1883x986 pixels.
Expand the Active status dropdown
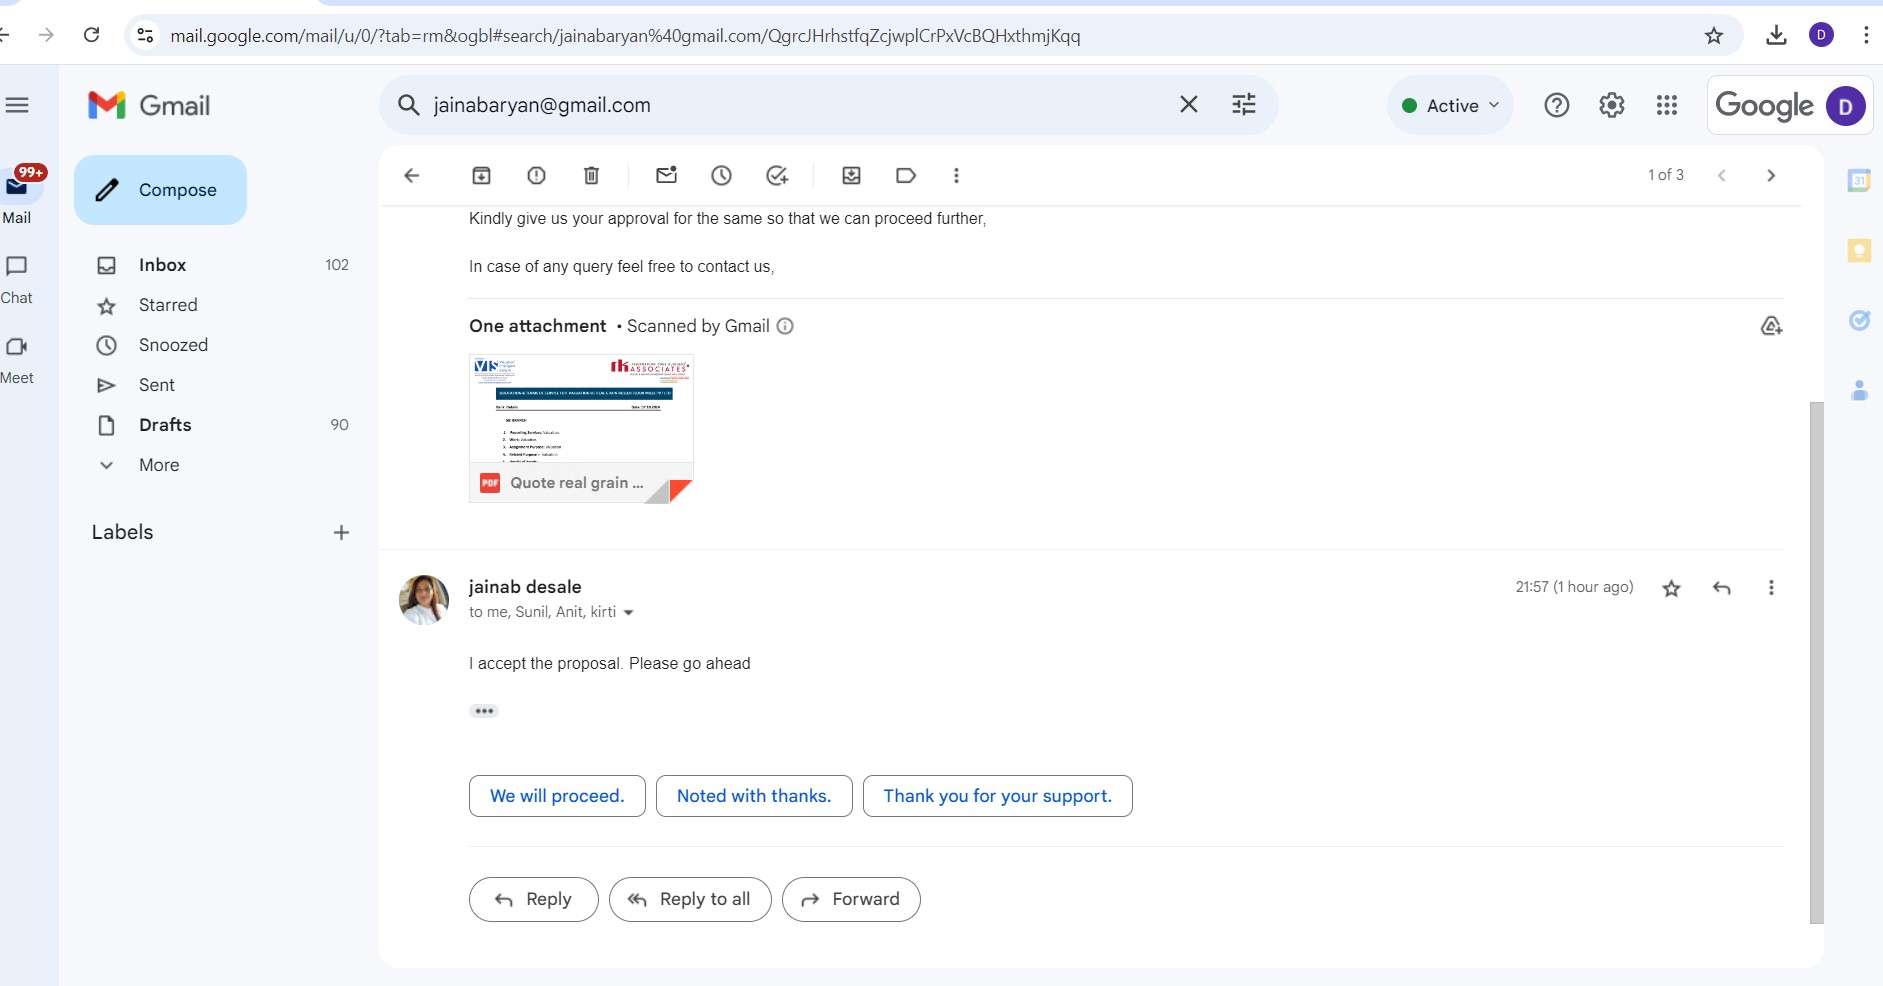1451,106
